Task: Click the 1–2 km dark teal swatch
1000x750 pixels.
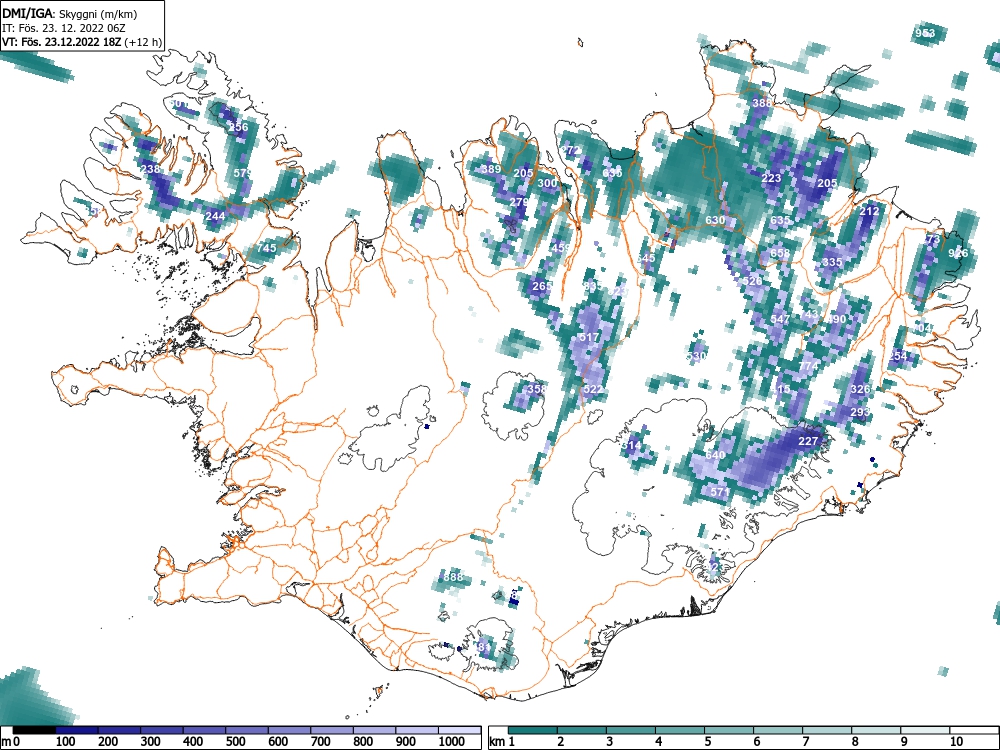Action: coord(533,730)
